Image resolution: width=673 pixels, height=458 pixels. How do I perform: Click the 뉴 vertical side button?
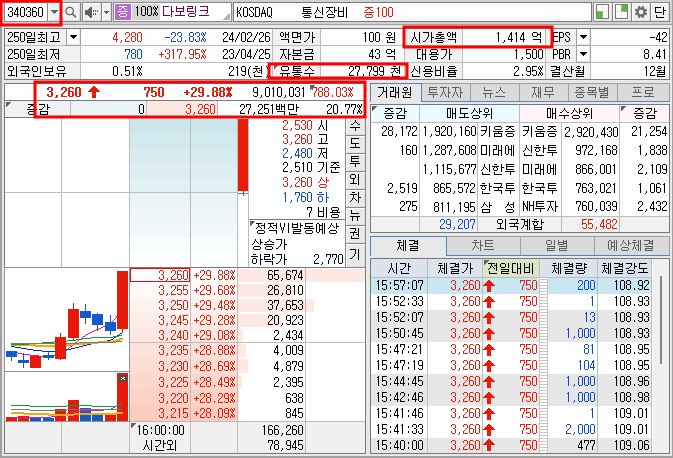[355, 215]
